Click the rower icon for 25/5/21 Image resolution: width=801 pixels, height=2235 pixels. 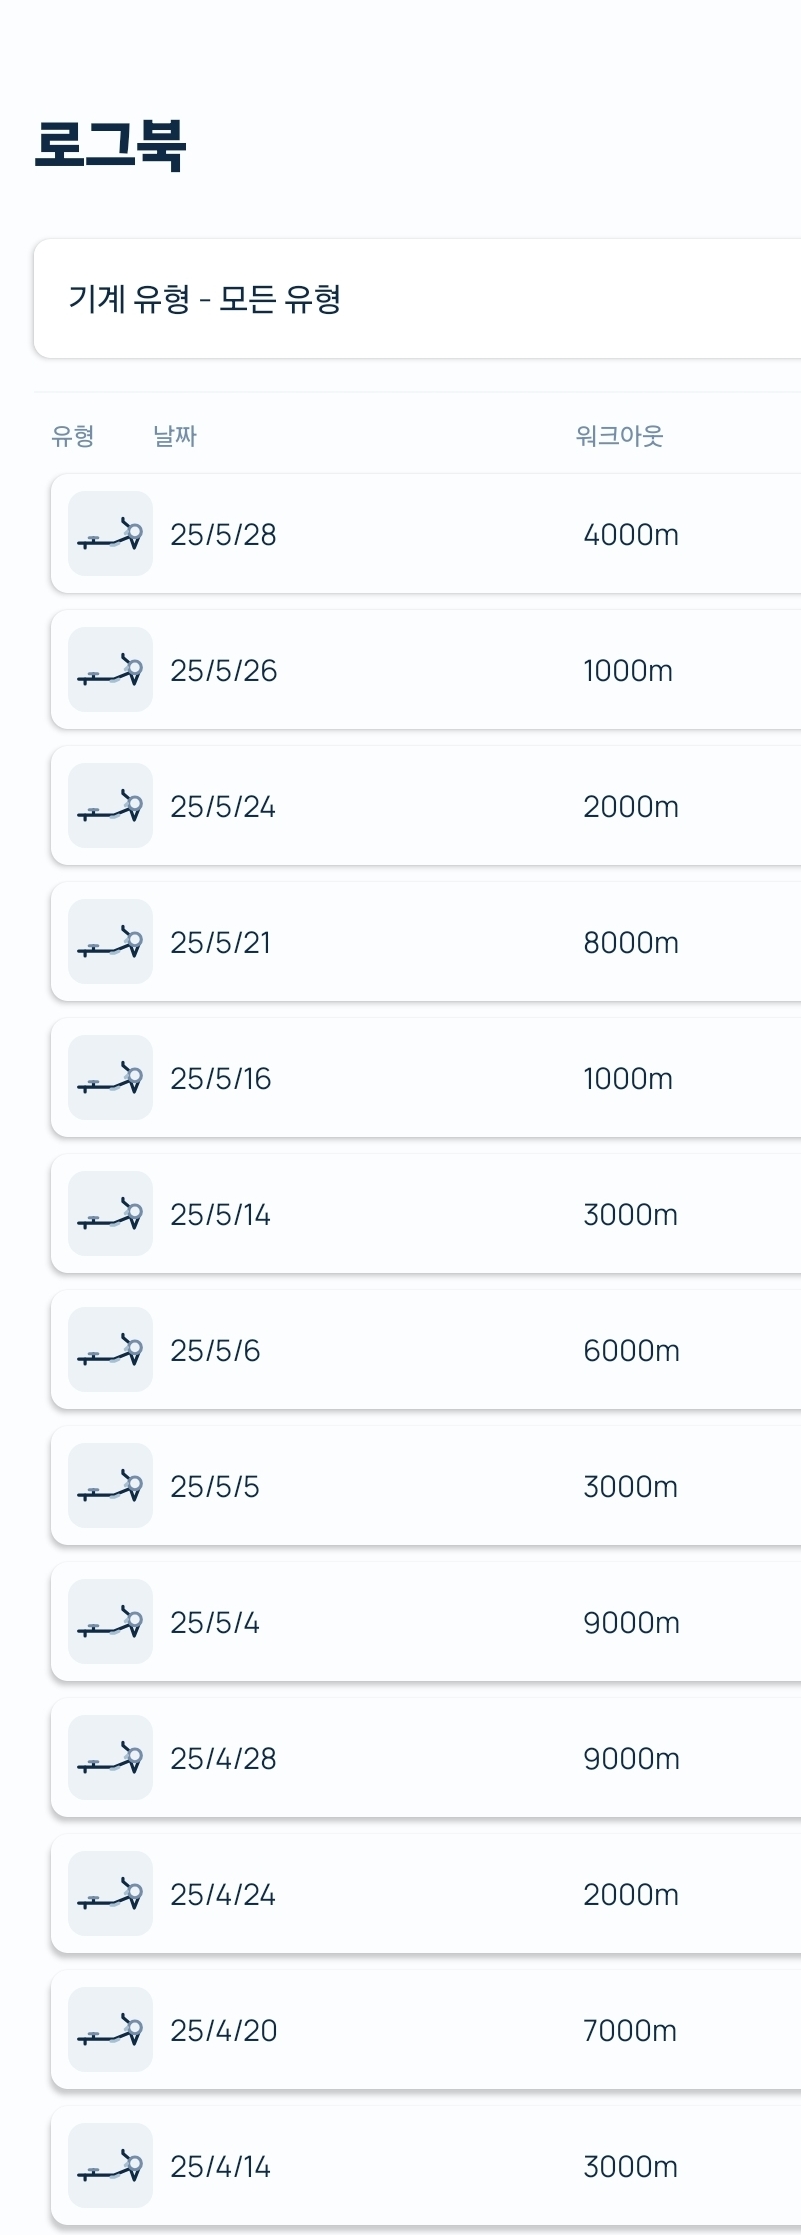110,942
